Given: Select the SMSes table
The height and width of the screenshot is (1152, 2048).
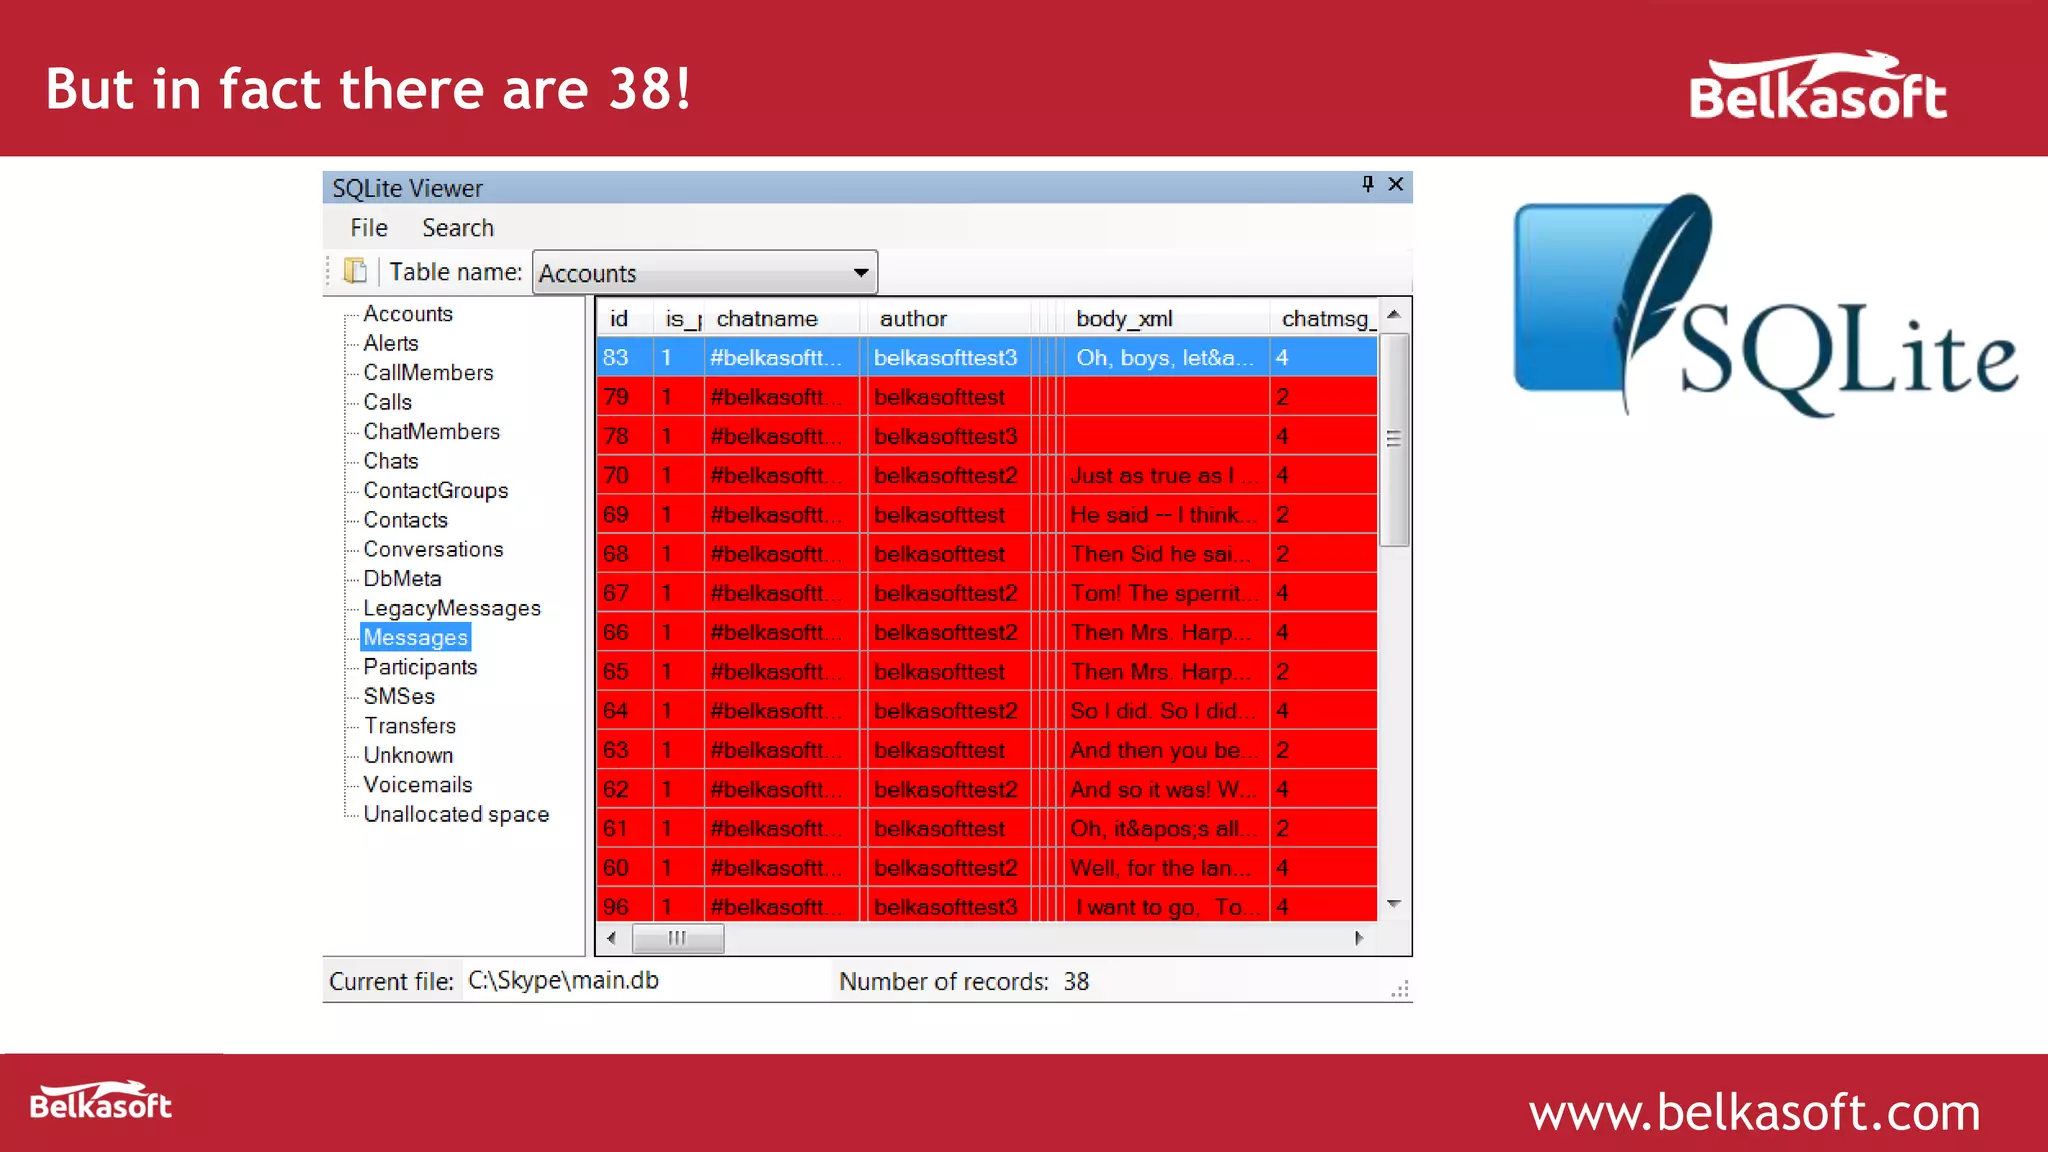Looking at the screenshot, I should [399, 696].
